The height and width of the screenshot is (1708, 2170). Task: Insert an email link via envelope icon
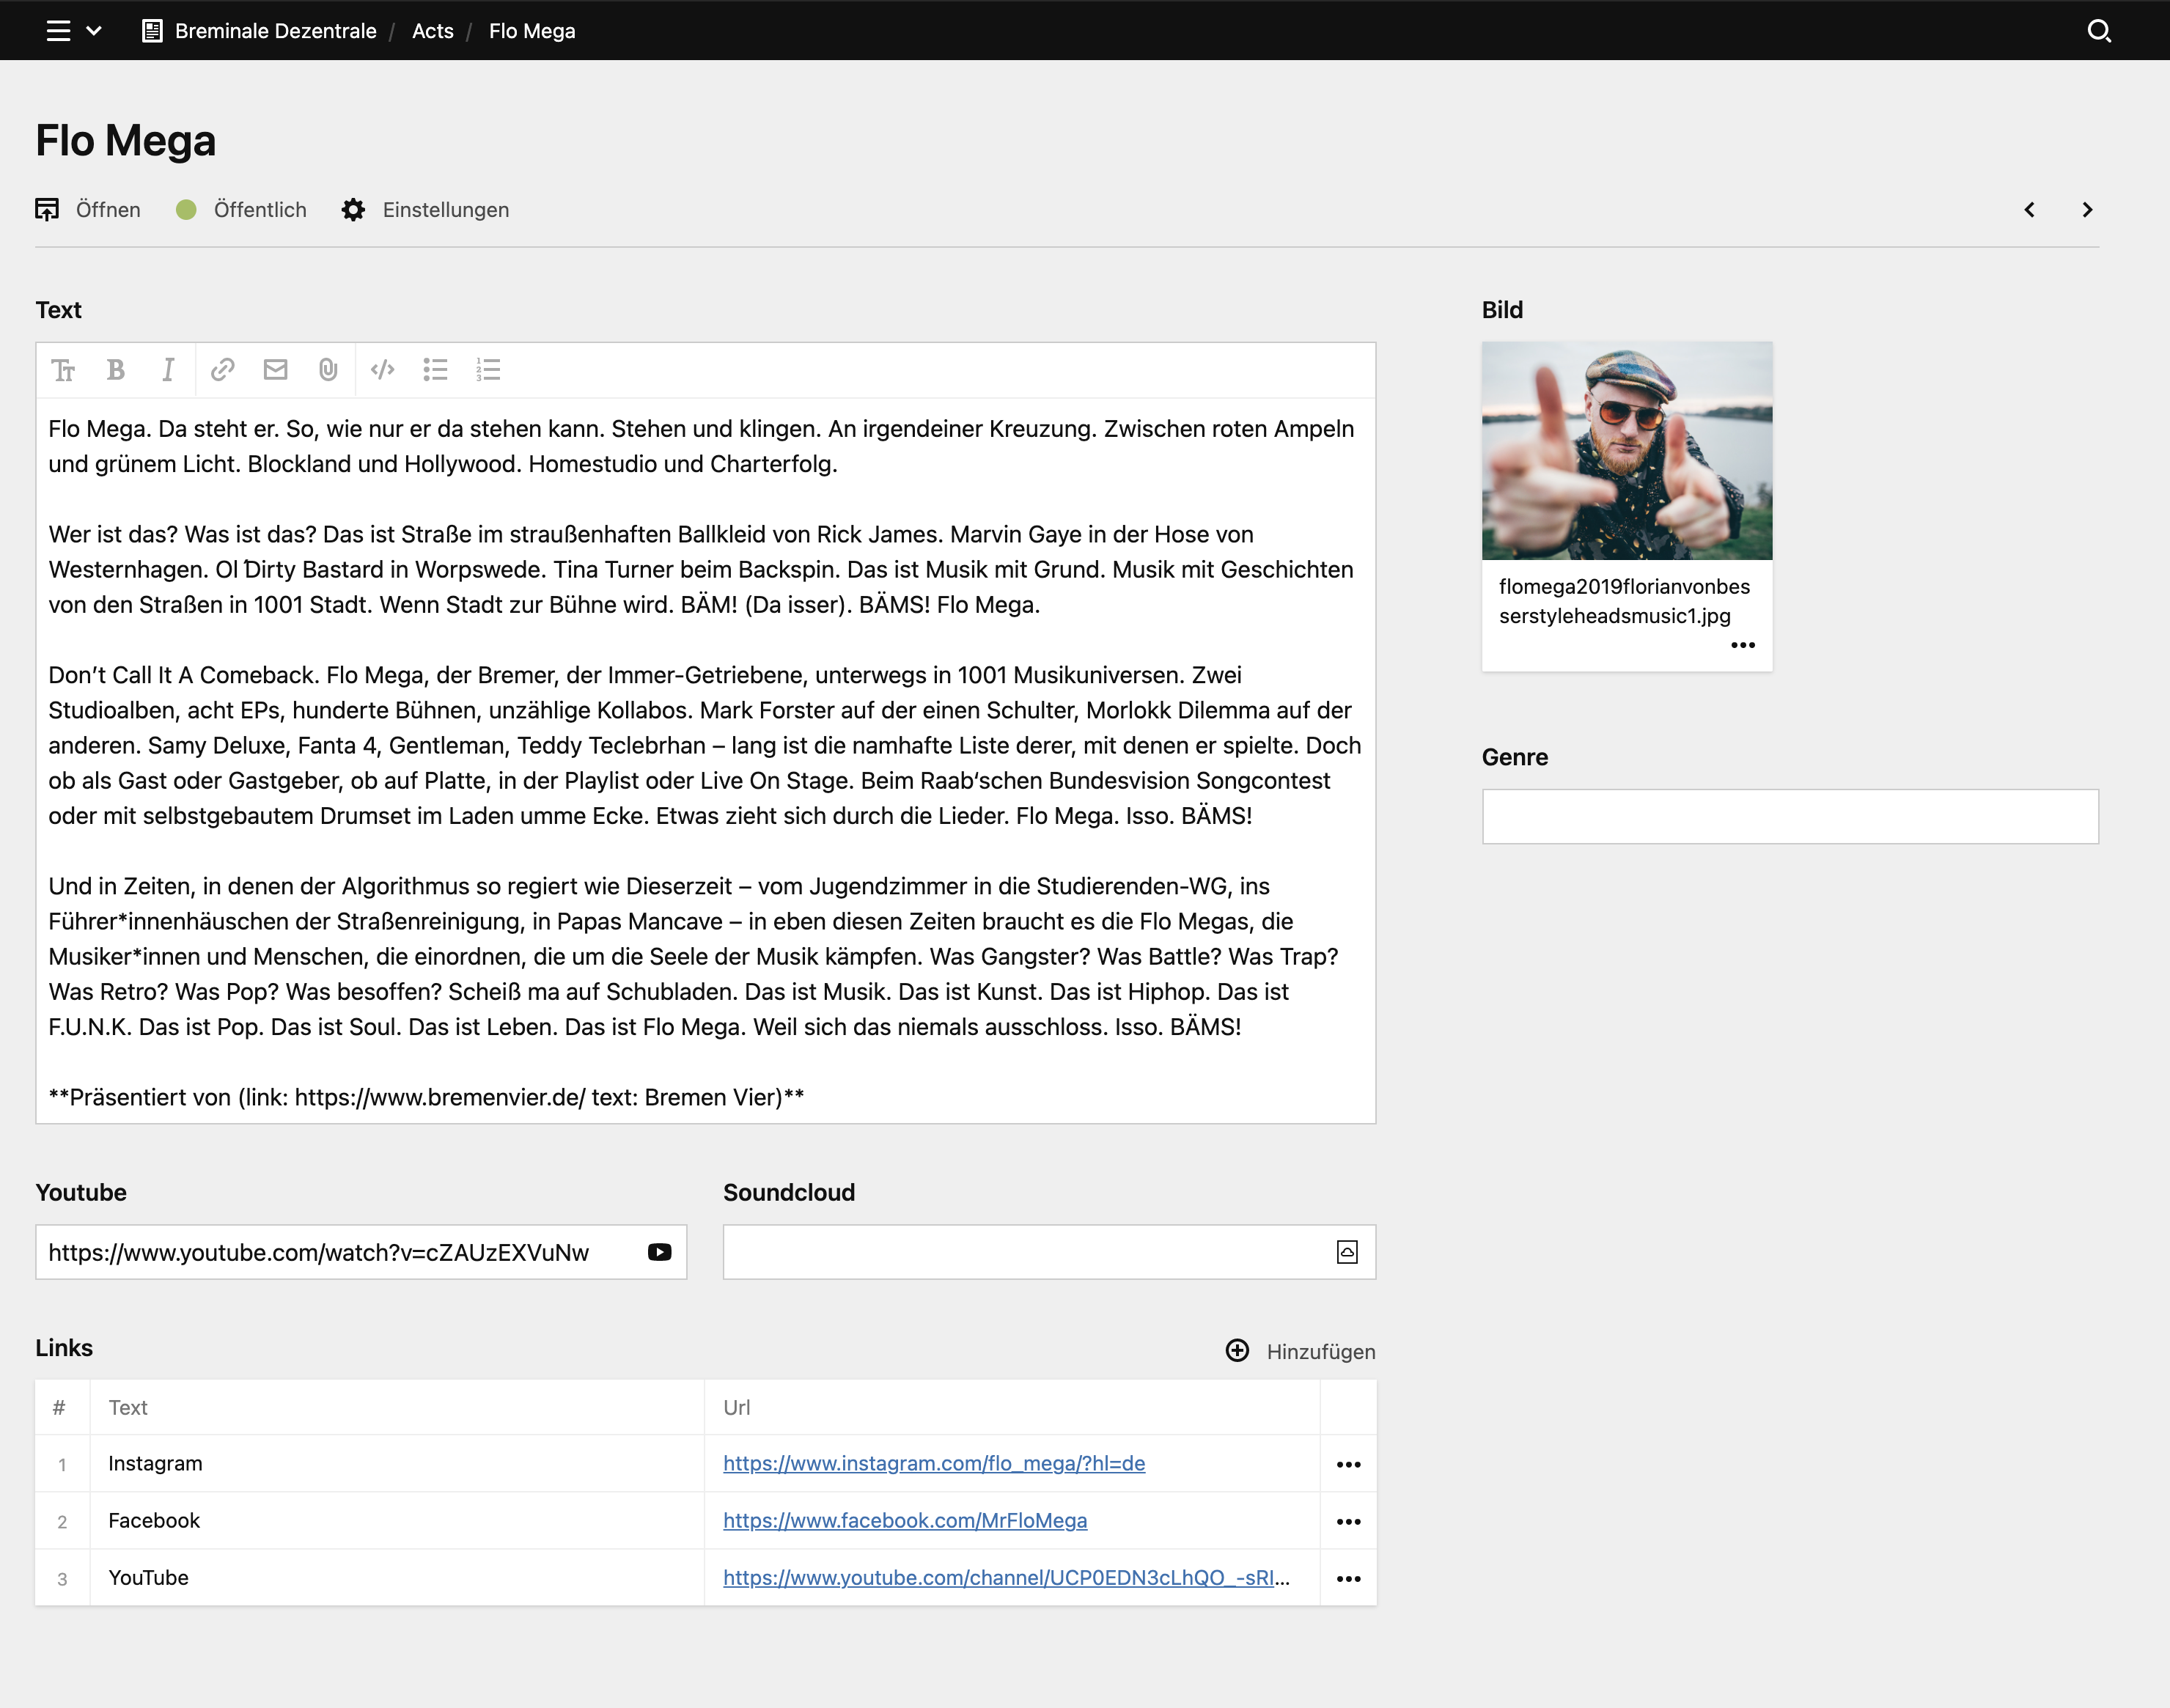[275, 370]
